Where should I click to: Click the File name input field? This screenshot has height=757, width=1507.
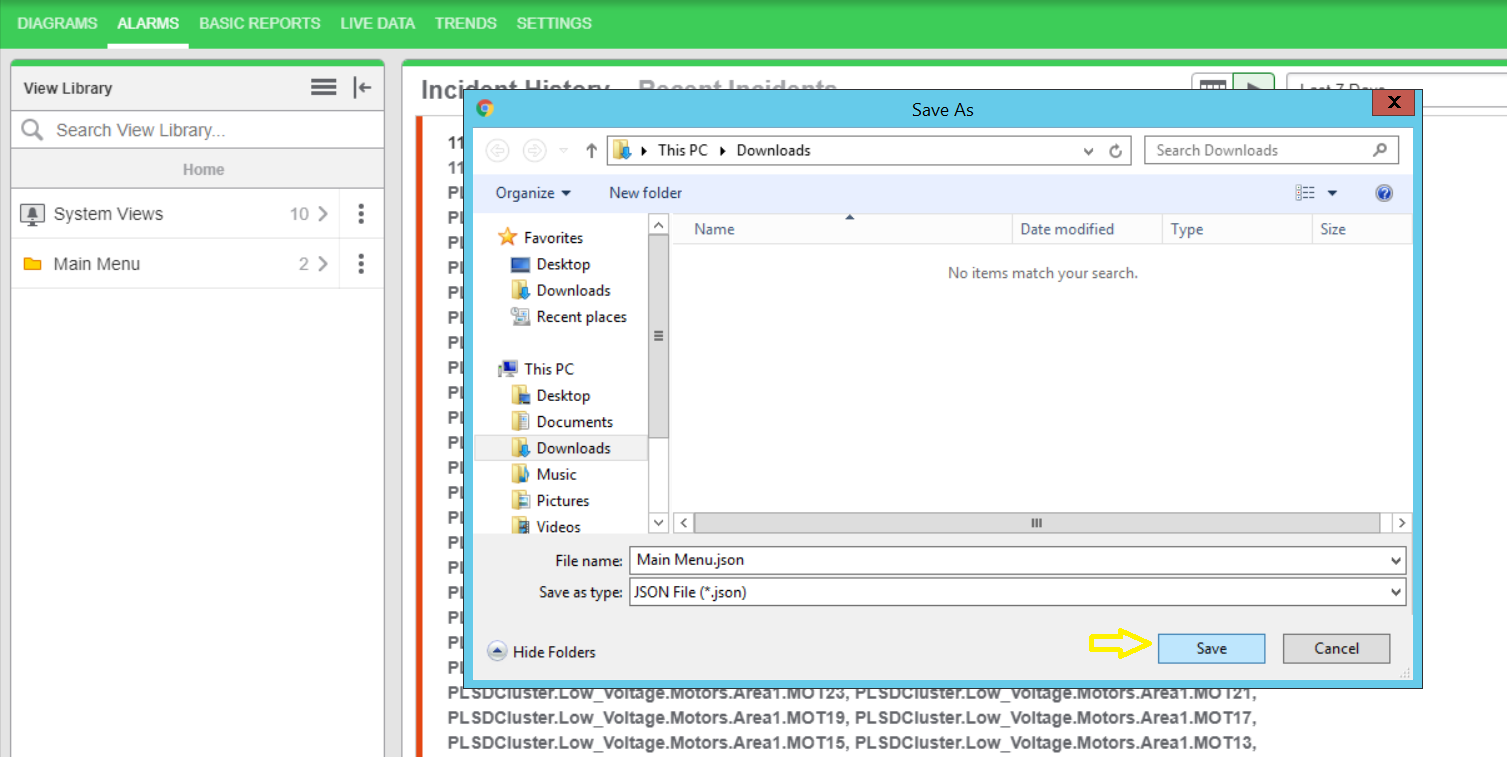point(1008,561)
